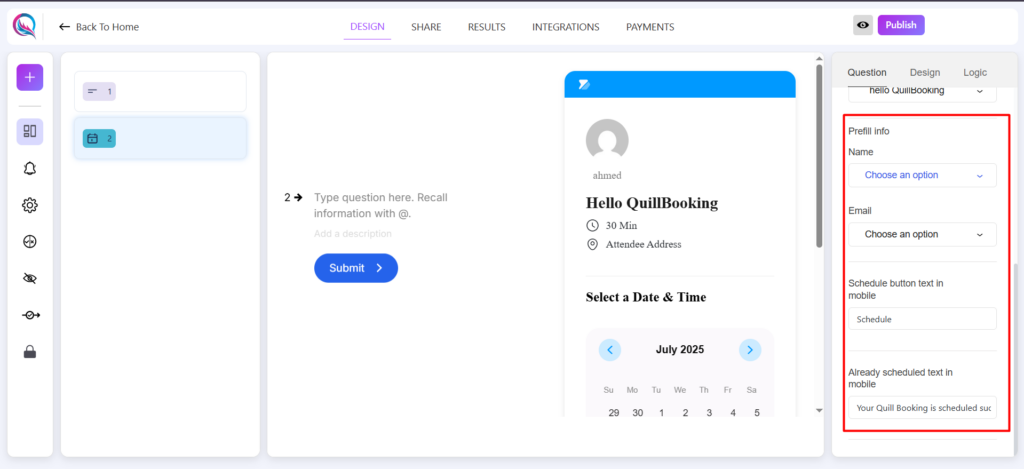Screen dimensions: 1024x469
Task: Open the notifications bell icon
Action: 29,169
